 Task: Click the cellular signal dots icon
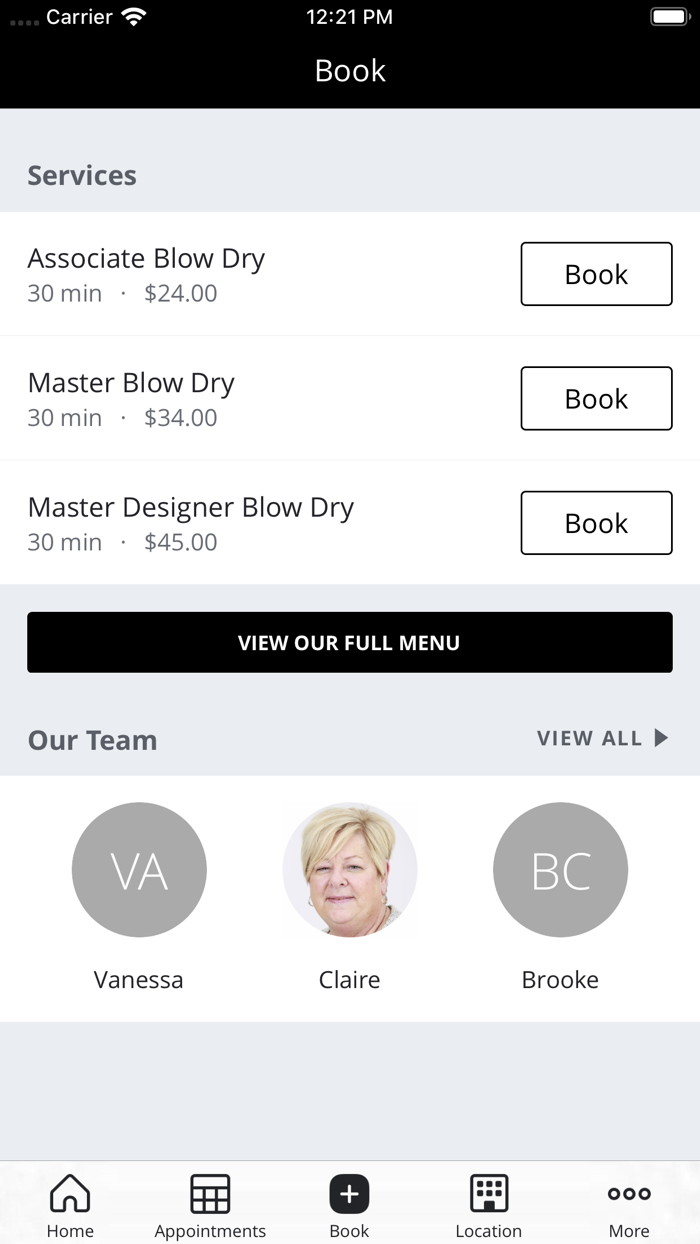pyautogui.click(x=21, y=17)
